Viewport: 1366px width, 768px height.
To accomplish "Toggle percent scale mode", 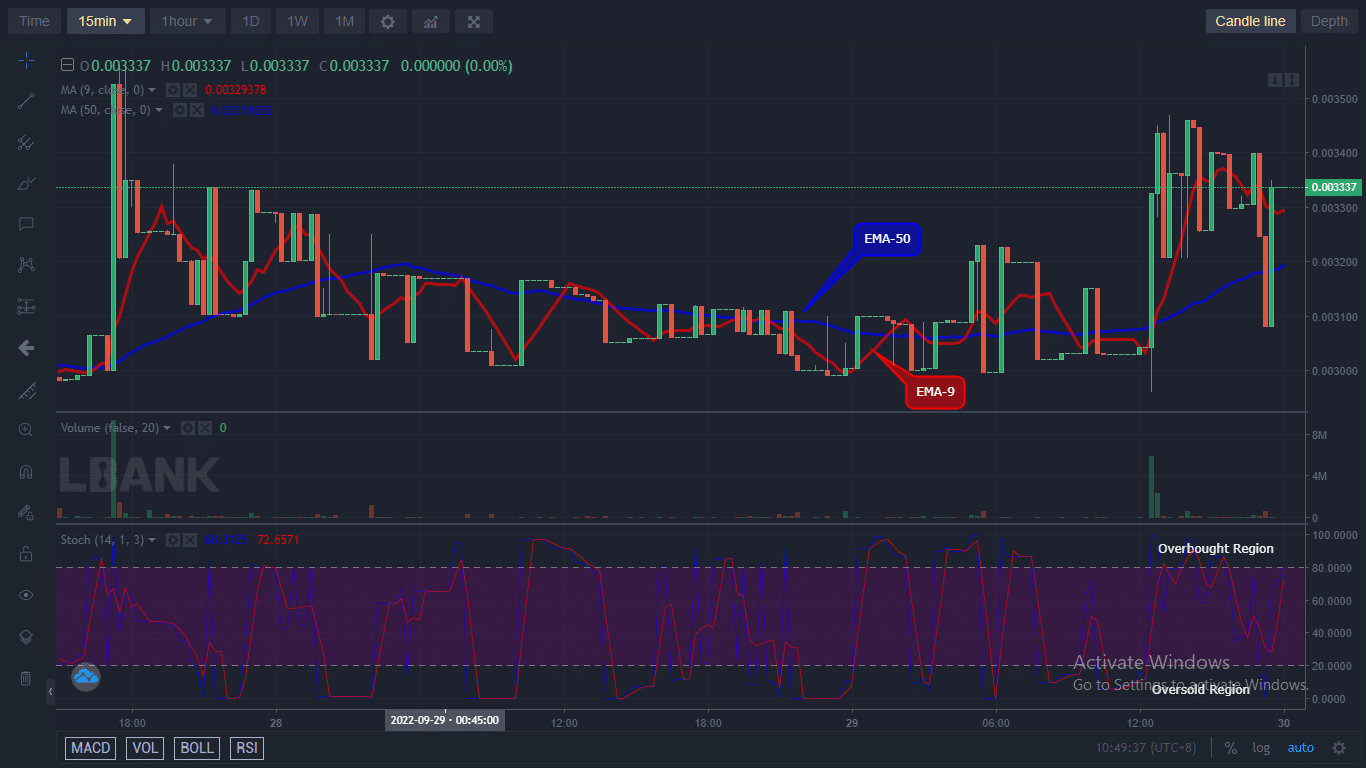I will pyautogui.click(x=1231, y=748).
